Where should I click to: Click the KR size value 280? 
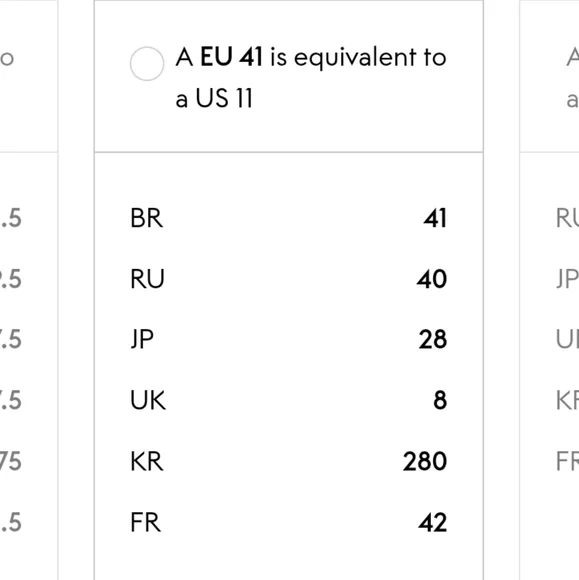click(x=425, y=461)
